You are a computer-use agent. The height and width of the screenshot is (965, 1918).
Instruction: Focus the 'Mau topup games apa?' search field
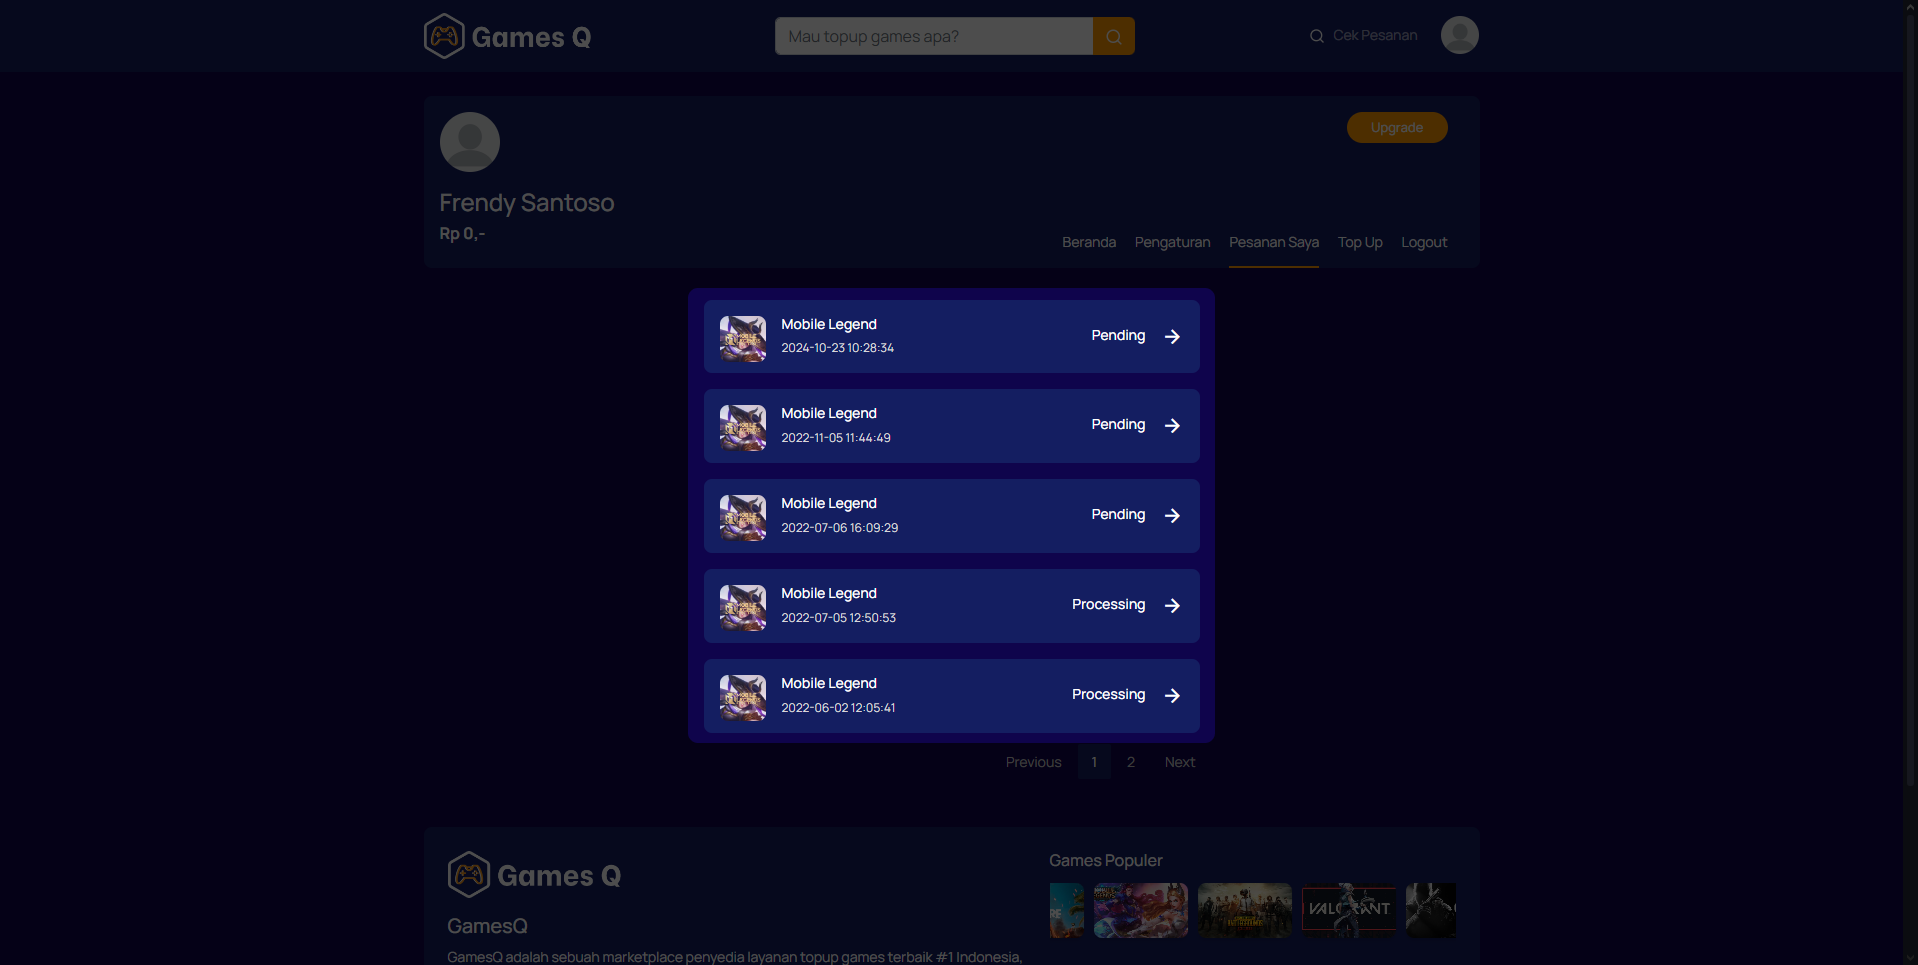click(934, 36)
